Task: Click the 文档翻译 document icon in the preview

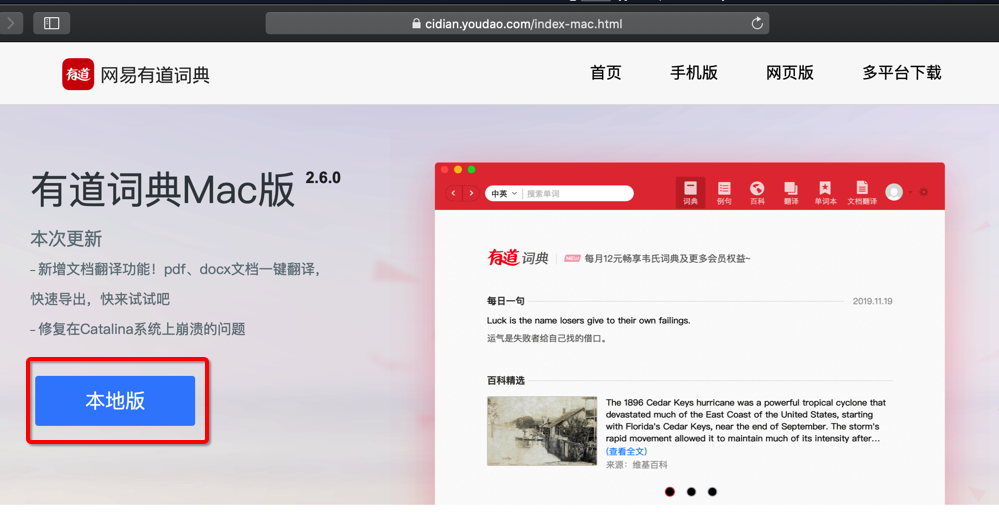Action: coord(862,192)
